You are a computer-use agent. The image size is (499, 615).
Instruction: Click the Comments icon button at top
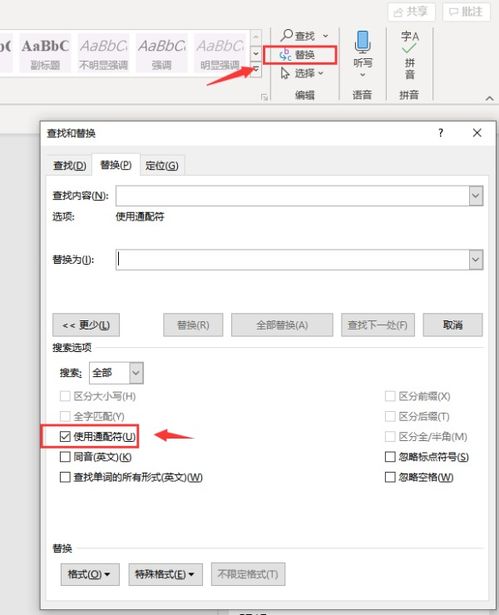tap(453, 12)
